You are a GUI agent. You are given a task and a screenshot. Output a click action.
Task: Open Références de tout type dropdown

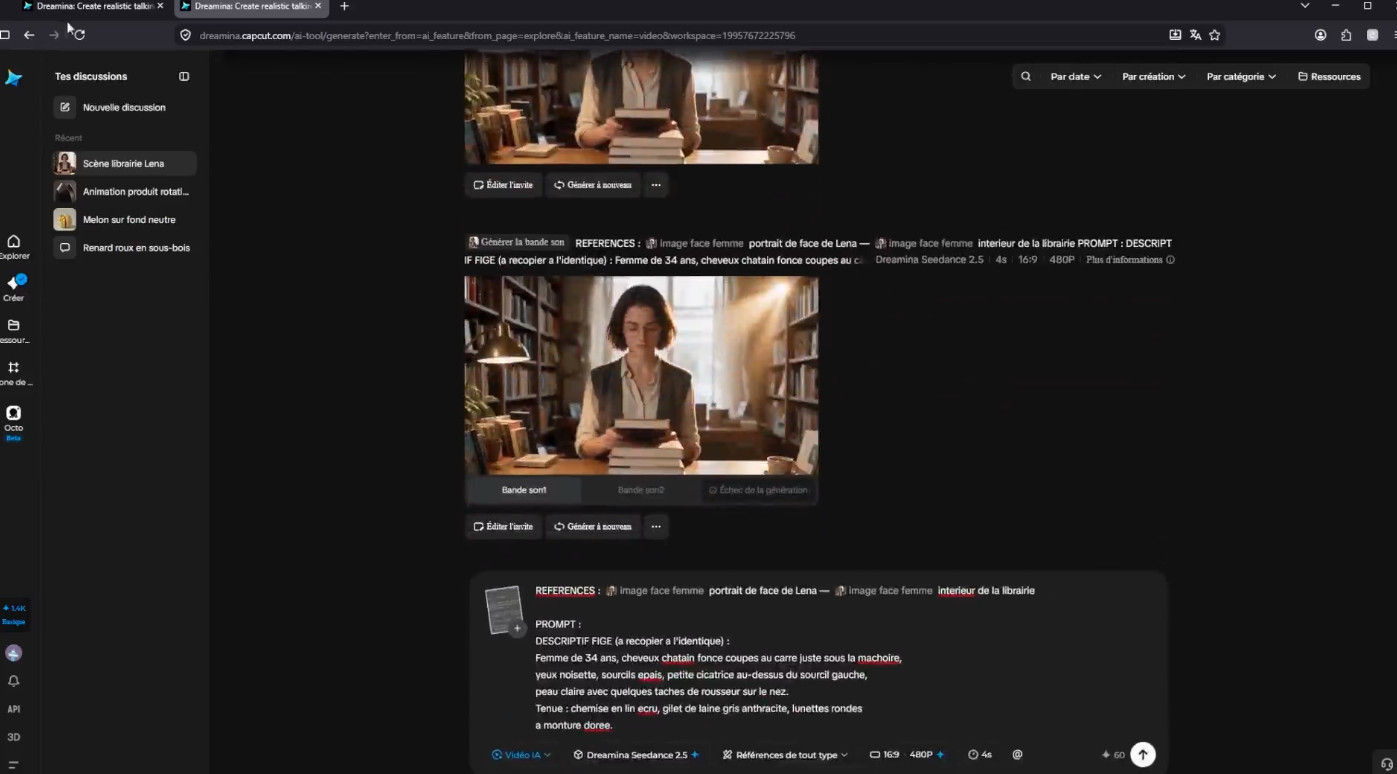point(785,755)
